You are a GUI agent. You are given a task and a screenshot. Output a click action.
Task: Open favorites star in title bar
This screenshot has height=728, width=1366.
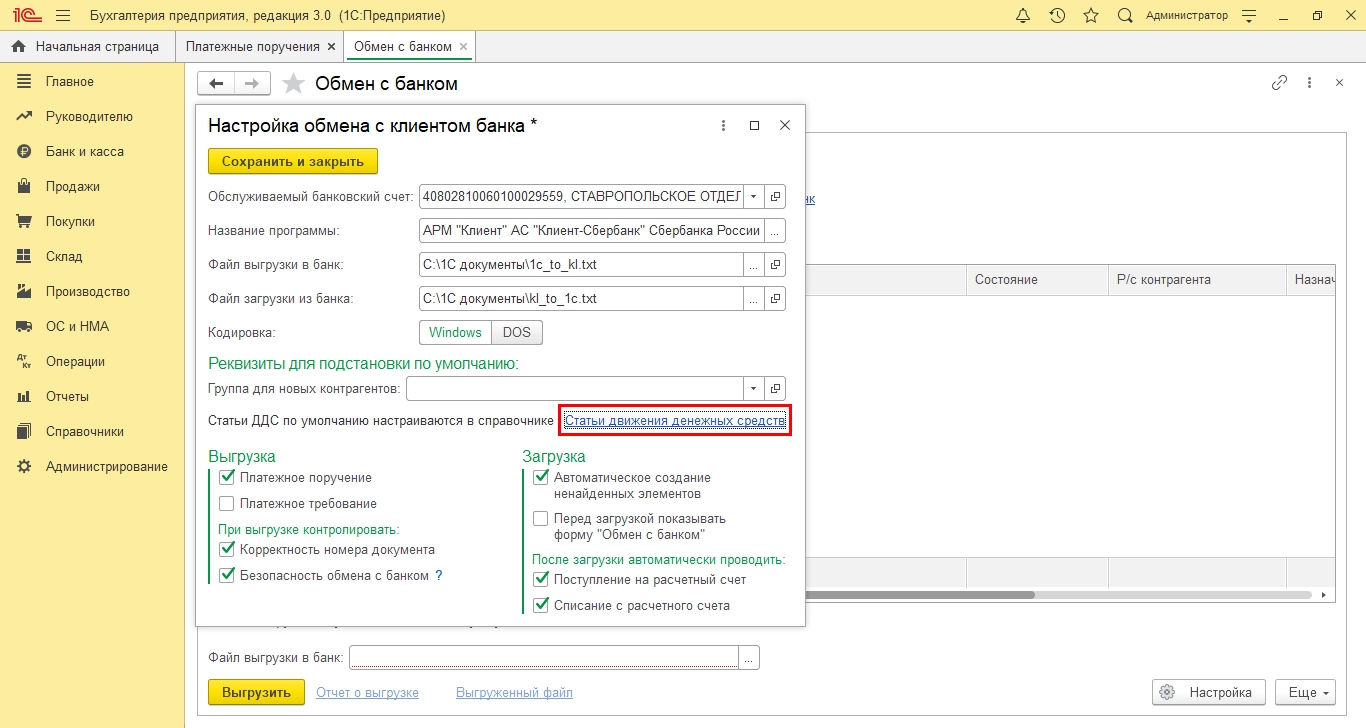1091,16
